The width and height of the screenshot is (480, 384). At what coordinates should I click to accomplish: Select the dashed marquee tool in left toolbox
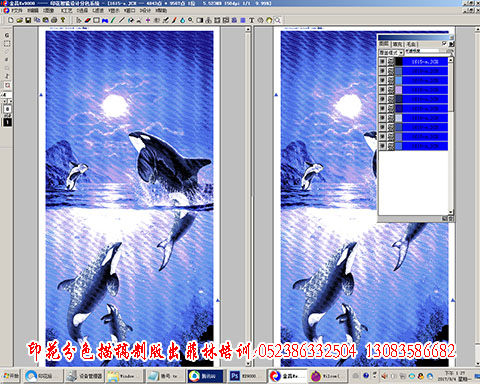click(x=7, y=44)
